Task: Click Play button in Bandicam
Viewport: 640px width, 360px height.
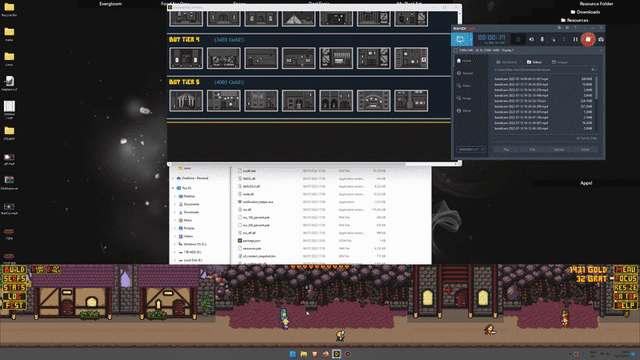Action: (x=506, y=149)
